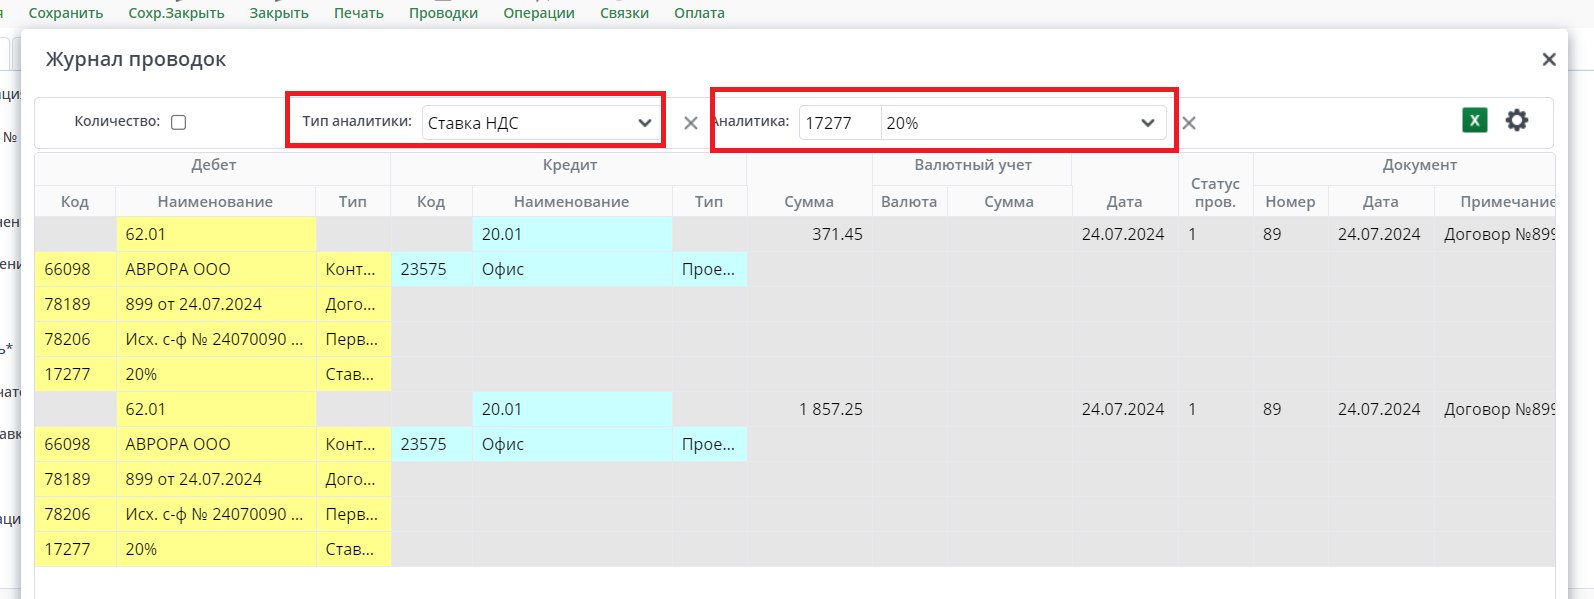
Task: Select the 371.45 sum cell
Action: [x=810, y=234]
